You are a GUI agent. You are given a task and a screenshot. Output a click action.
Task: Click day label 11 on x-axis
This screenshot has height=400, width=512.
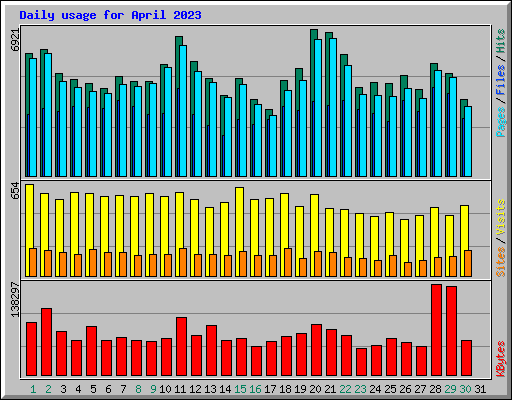180,389
